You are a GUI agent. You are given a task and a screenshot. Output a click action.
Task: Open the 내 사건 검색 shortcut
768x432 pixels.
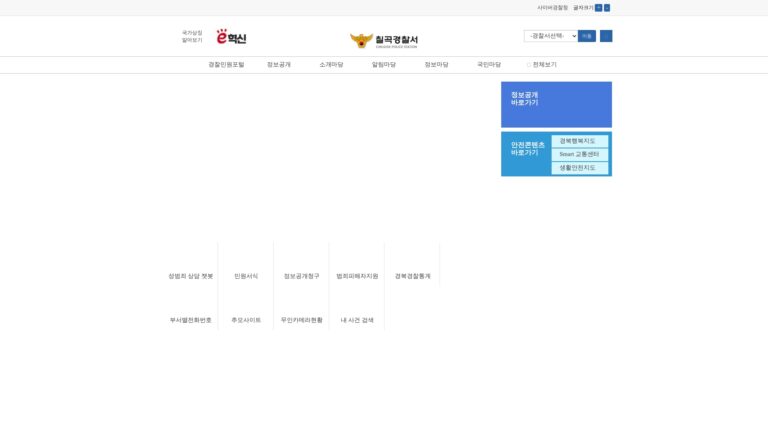[x=357, y=320]
